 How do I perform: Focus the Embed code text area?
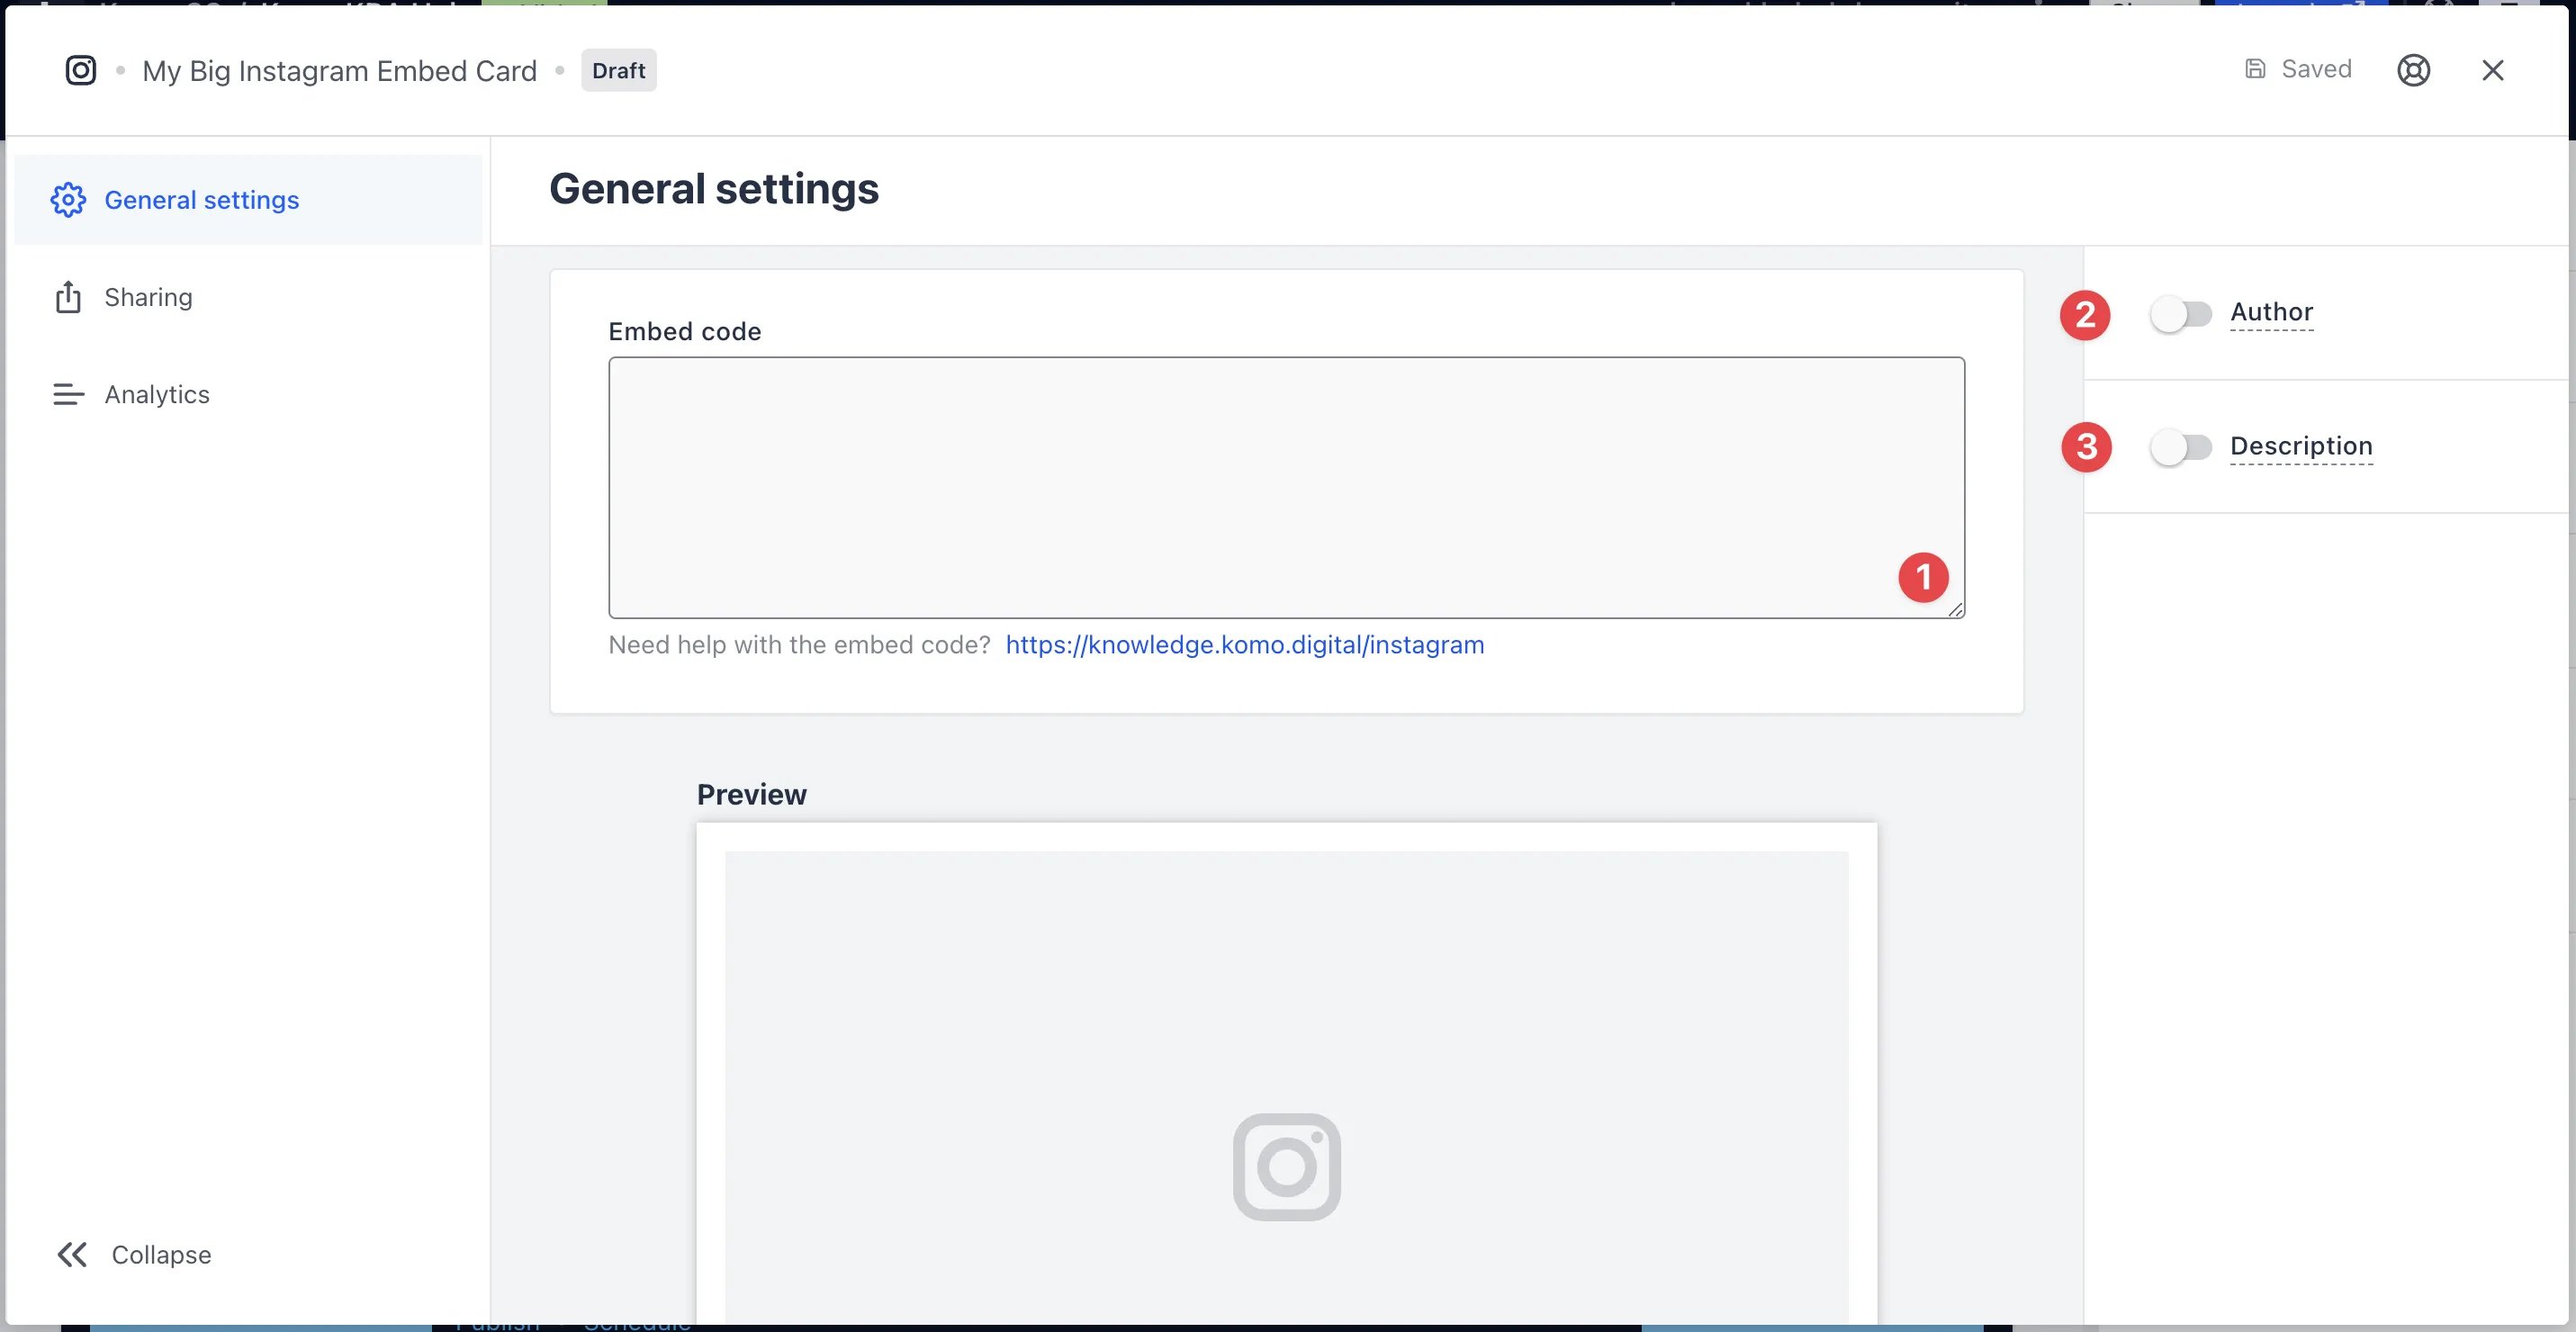[1286, 488]
